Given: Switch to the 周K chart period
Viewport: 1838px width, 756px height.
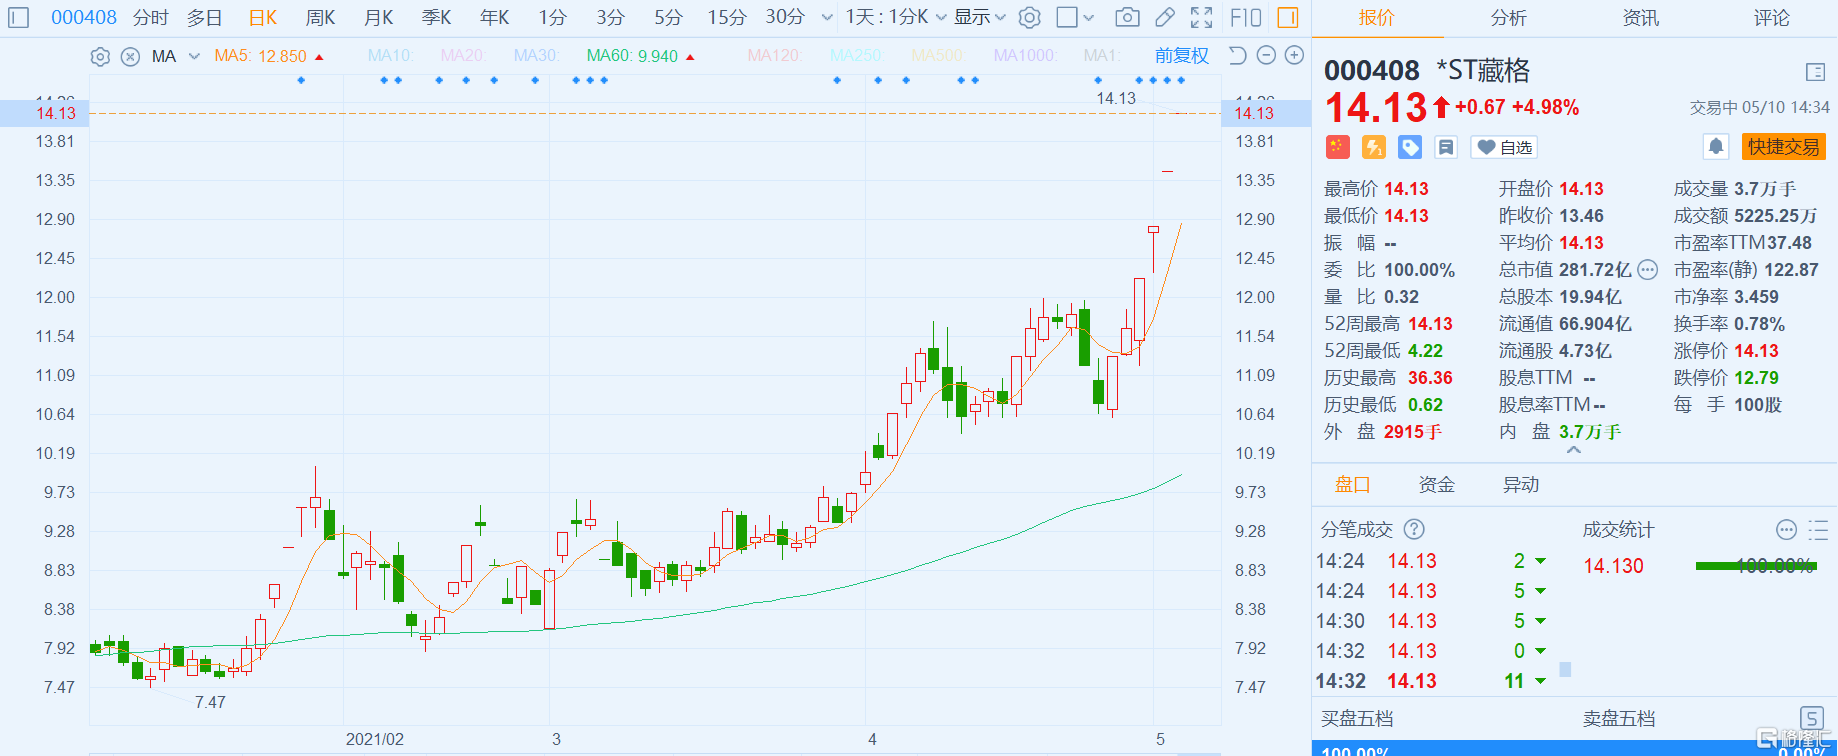Looking at the screenshot, I should pos(320,17).
